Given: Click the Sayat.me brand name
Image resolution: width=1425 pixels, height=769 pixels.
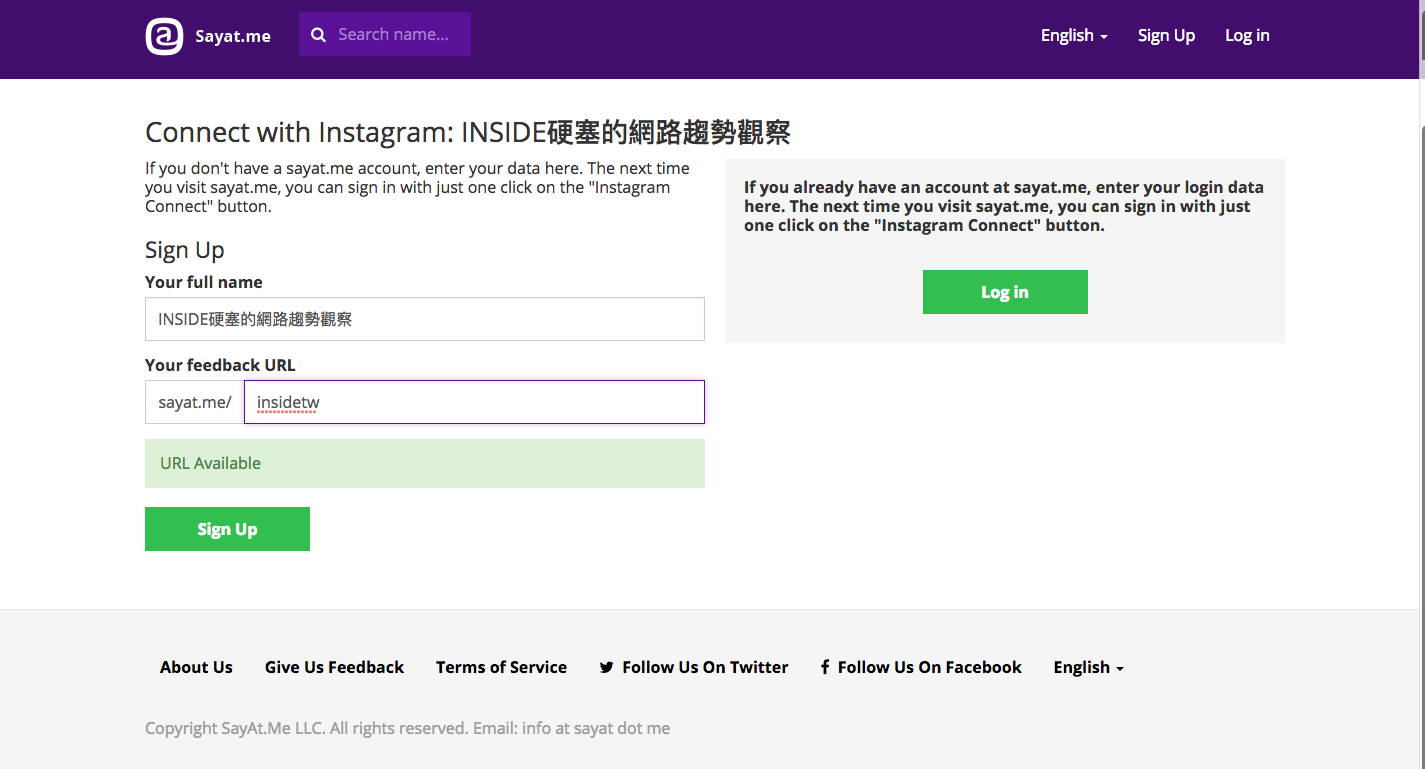Looking at the screenshot, I should click(233, 36).
